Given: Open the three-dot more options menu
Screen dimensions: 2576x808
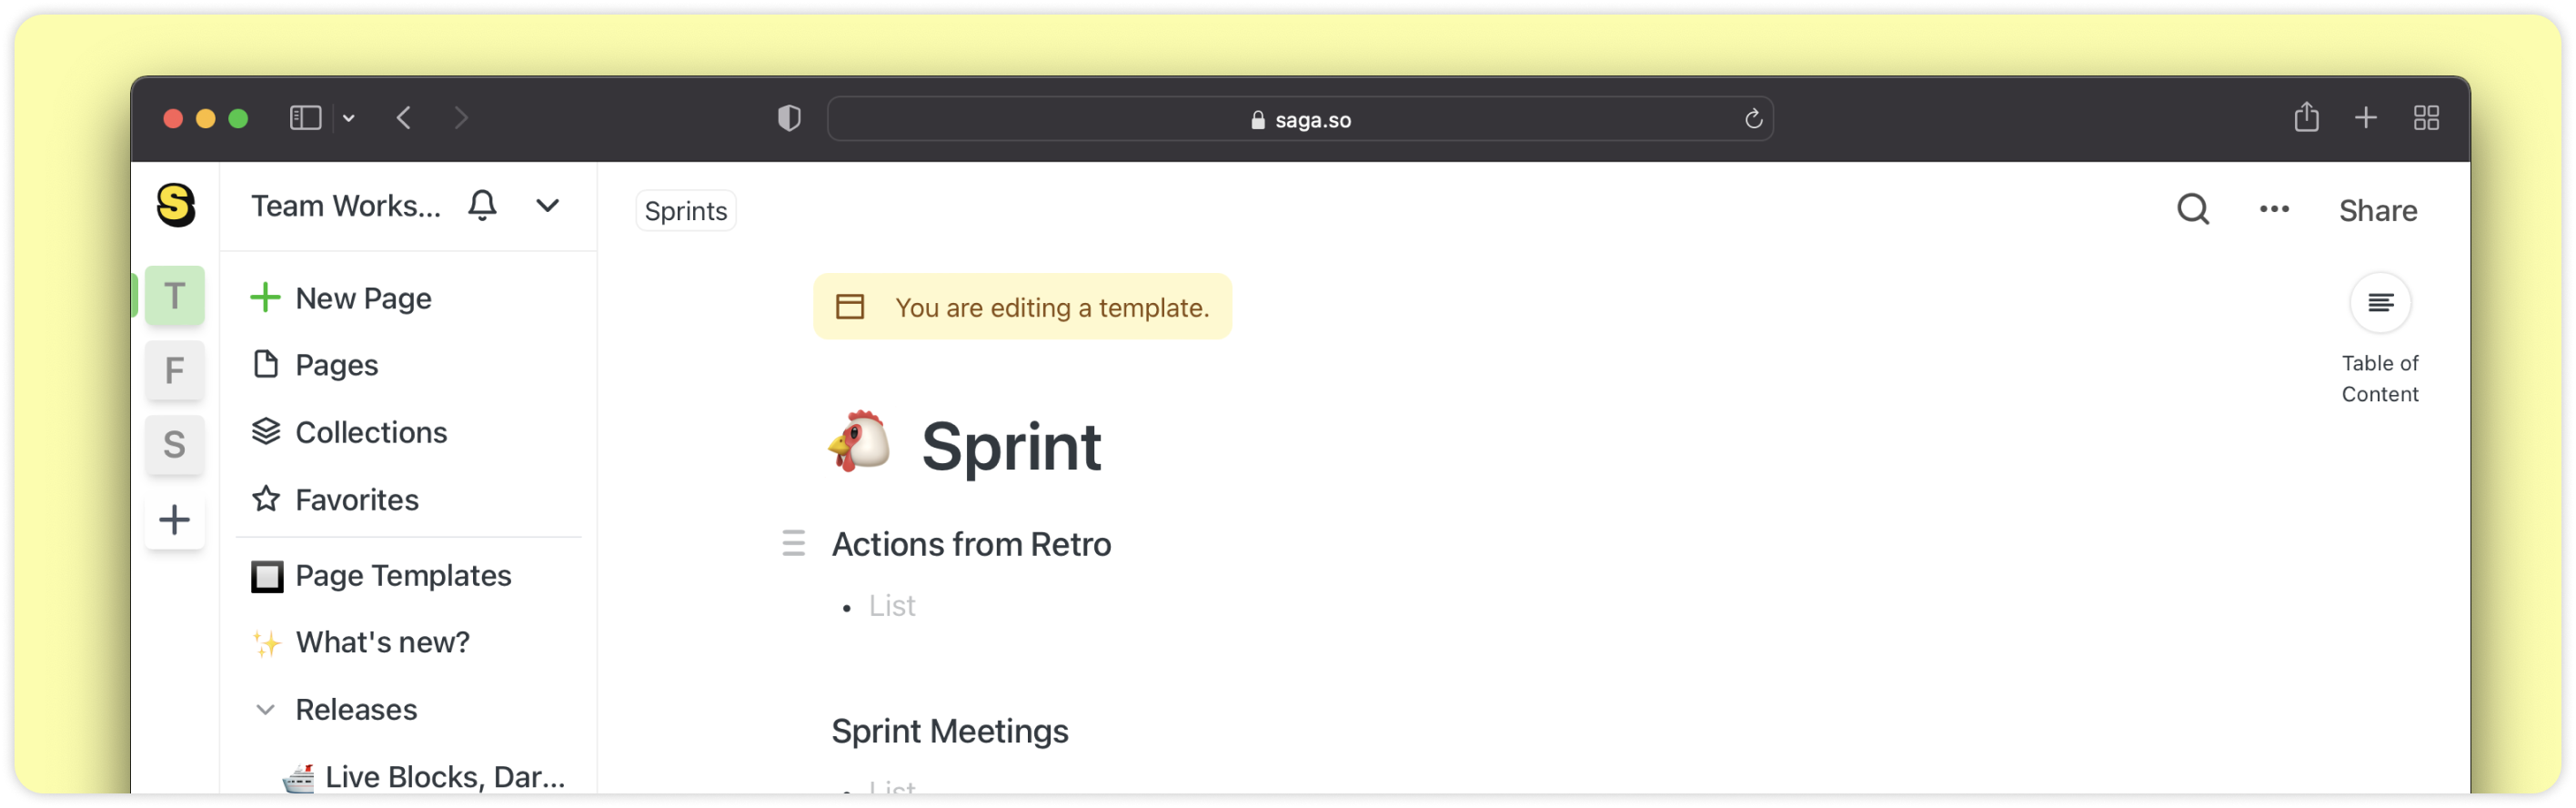Looking at the screenshot, I should tap(2274, 209).
